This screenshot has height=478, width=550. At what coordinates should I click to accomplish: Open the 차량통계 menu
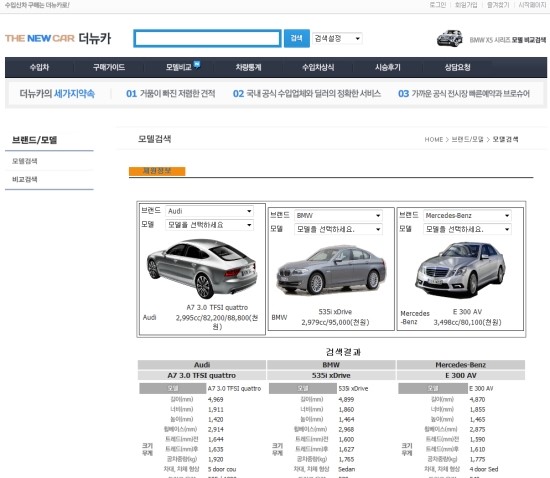pos(248,67)
